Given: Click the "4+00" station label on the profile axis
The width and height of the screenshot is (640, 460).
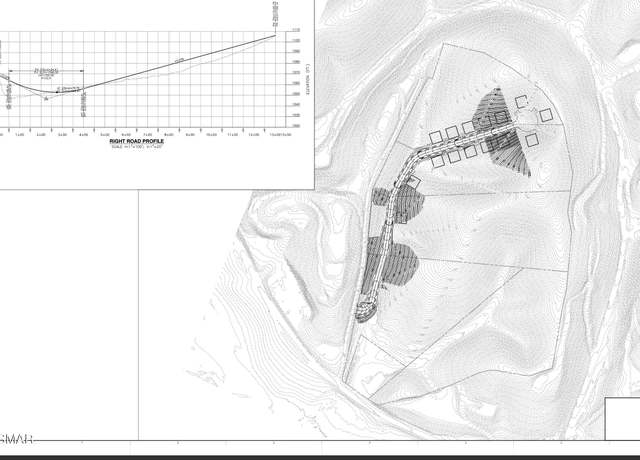Looking at the screenshot, I should tap(83, 134).
